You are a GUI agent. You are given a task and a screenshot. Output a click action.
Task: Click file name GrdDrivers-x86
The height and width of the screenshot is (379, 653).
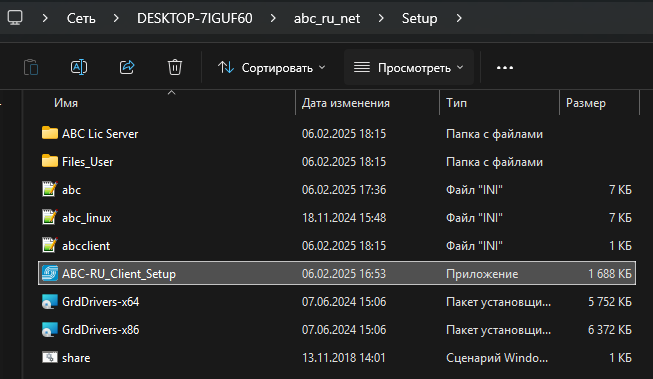click(100, 329)
